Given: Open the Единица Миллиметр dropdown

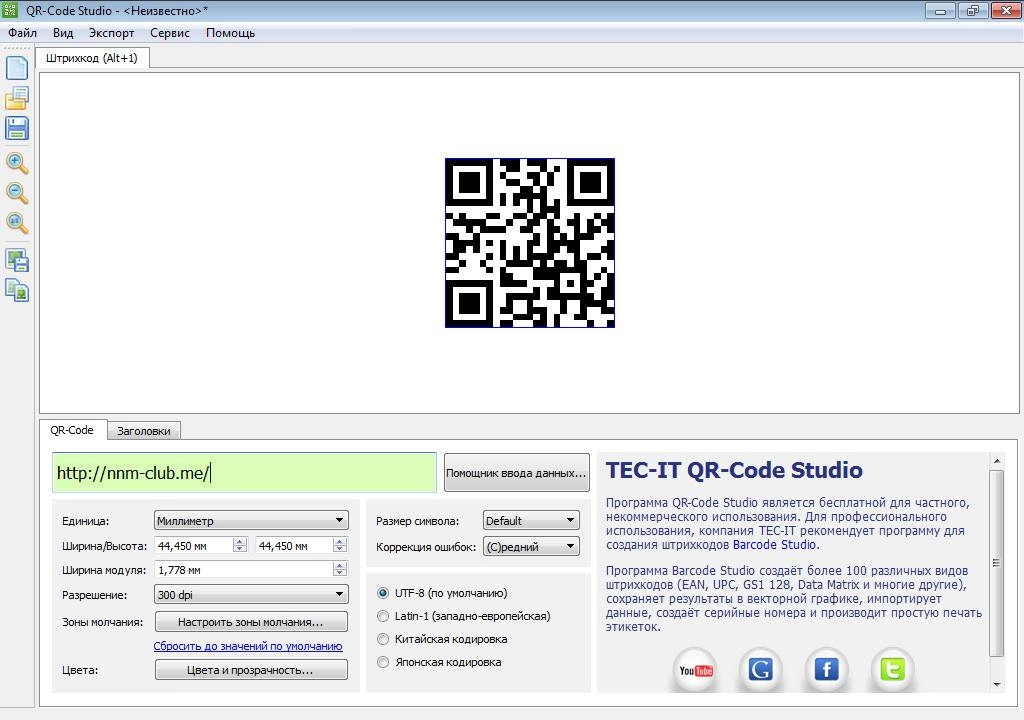Looking at the screenshot, I should pyautogui.click(x=251, y=521).
